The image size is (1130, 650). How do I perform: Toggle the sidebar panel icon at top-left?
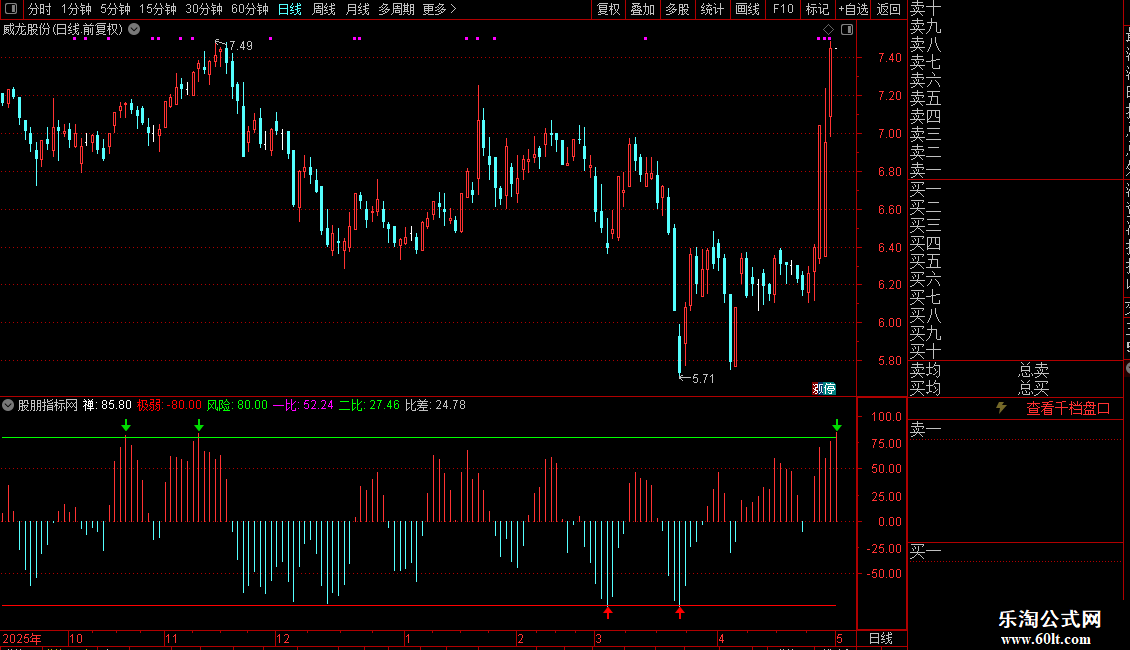(11, 9)
